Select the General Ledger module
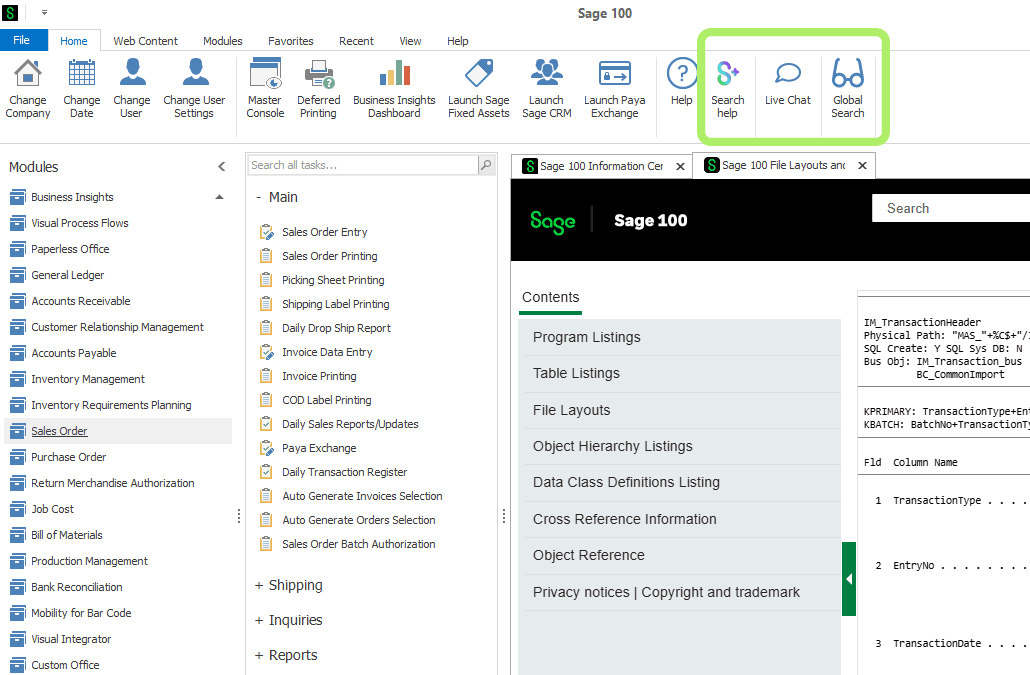The height and width of the screenshot is (675, 1030). [68, 275]
